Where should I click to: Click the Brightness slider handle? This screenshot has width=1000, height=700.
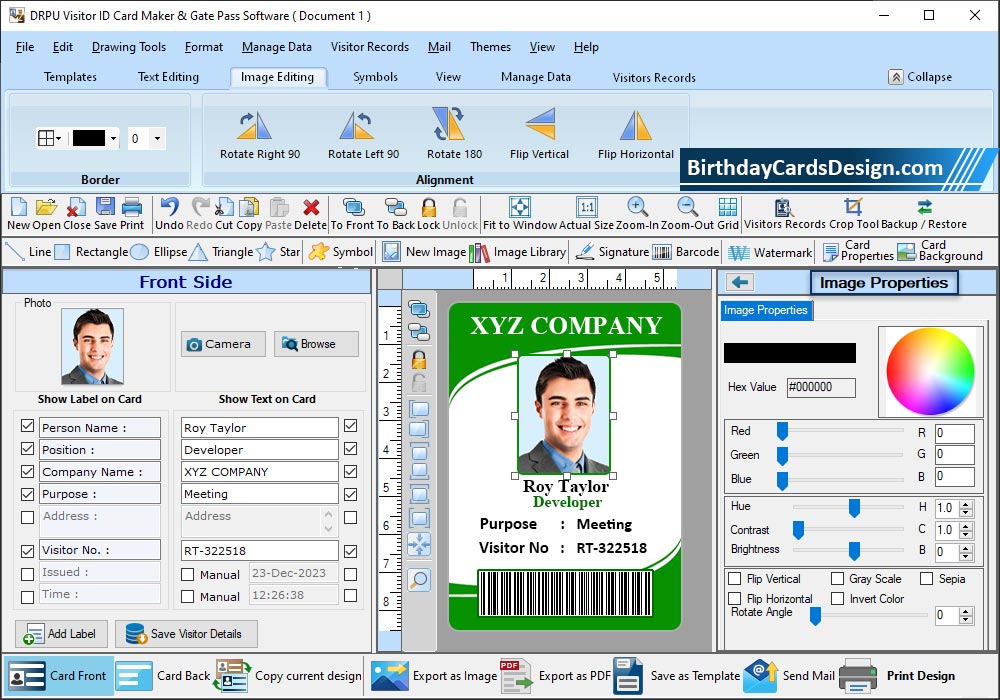854,550
